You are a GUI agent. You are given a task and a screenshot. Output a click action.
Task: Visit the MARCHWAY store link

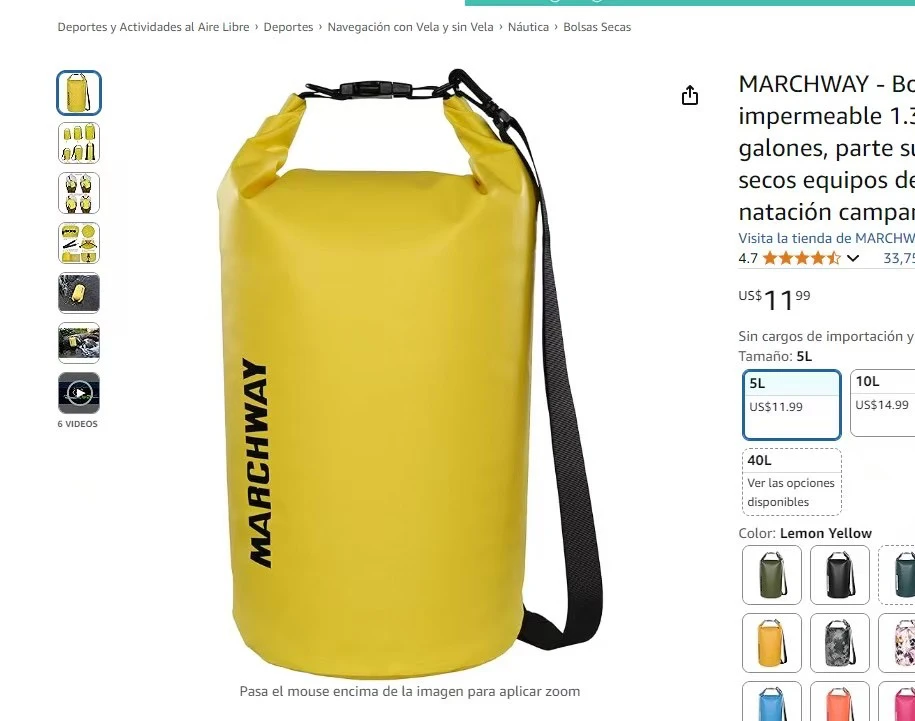point(826,238)
